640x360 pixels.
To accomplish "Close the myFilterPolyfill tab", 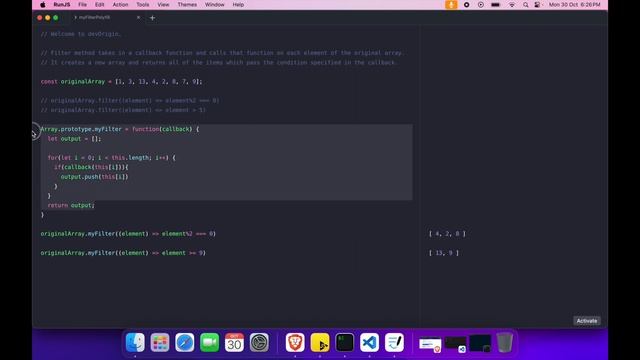I will [138, 18].
